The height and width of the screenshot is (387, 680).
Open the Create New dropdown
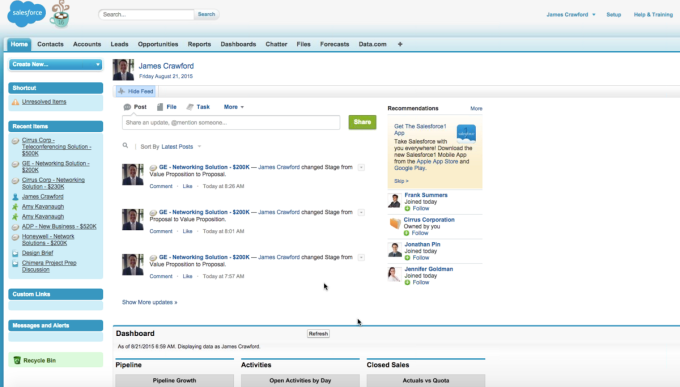click(x=56, y=64)
